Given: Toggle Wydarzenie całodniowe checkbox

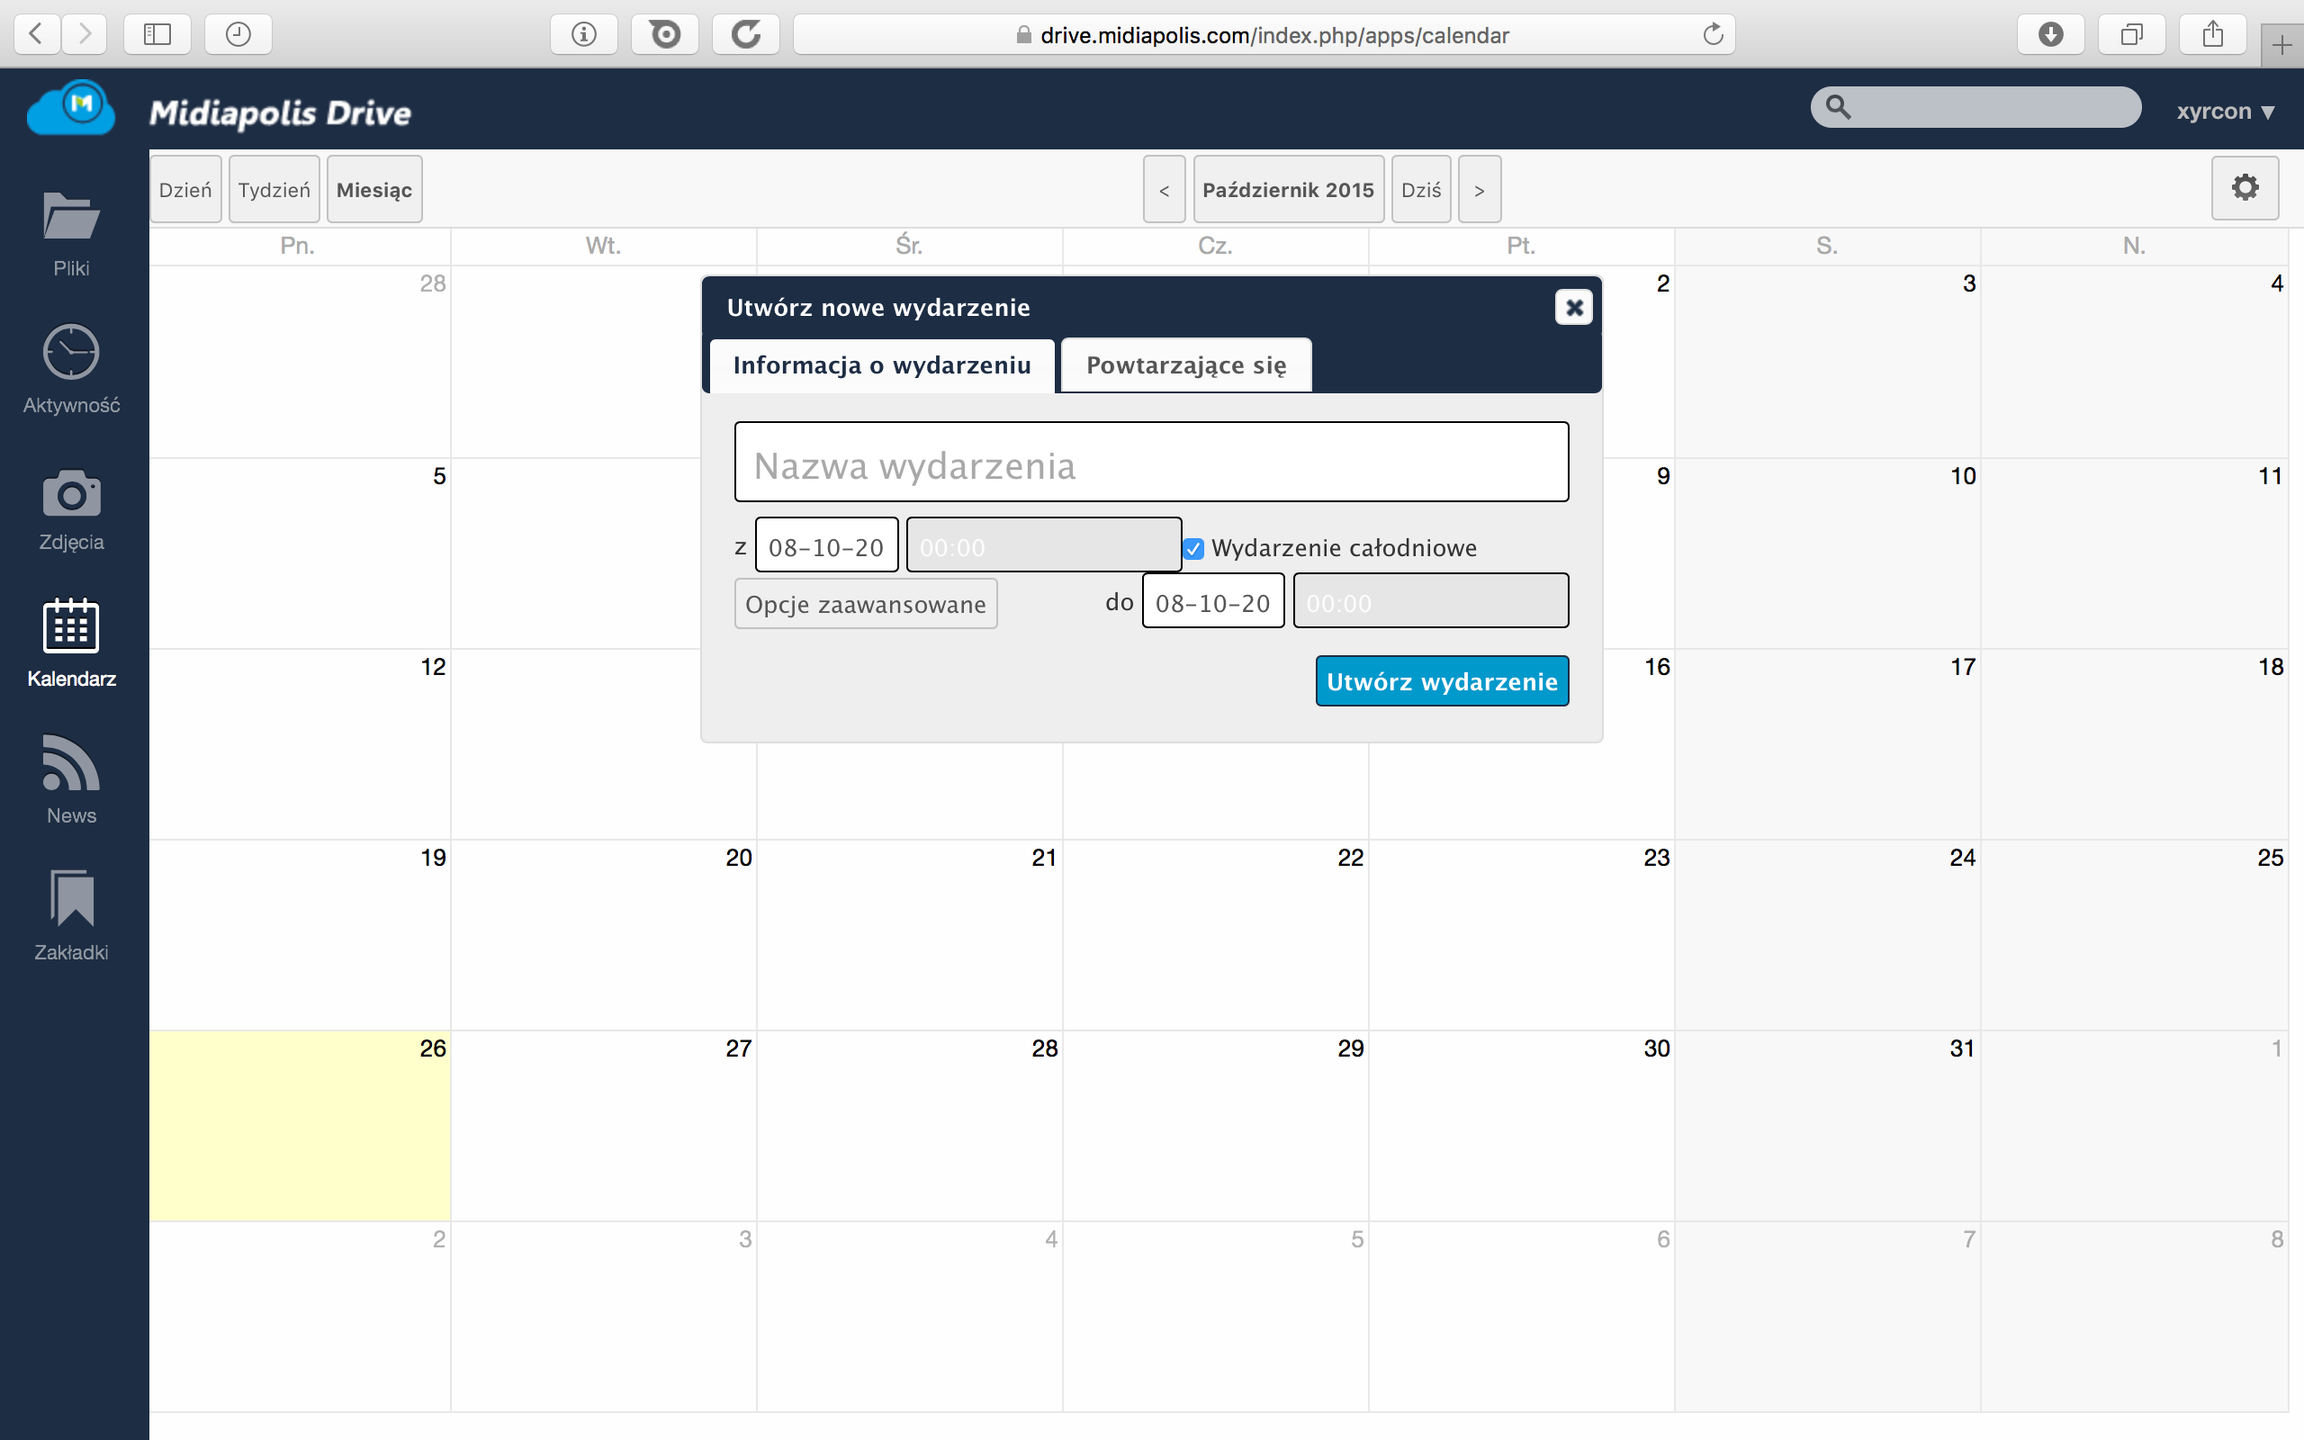Looking at the screenshot, I should 1193,549.
